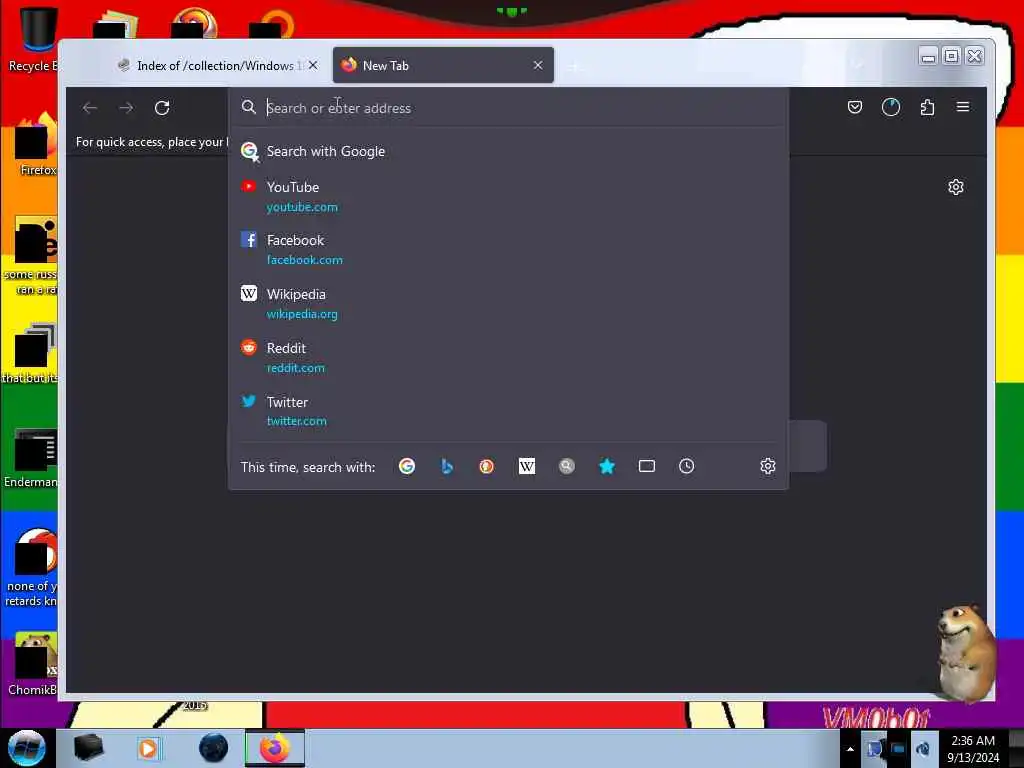The image size is (1024, 768).
Task: Click the Firefox back arrow button
Action: pyautogui.click(x=90, y=108)
